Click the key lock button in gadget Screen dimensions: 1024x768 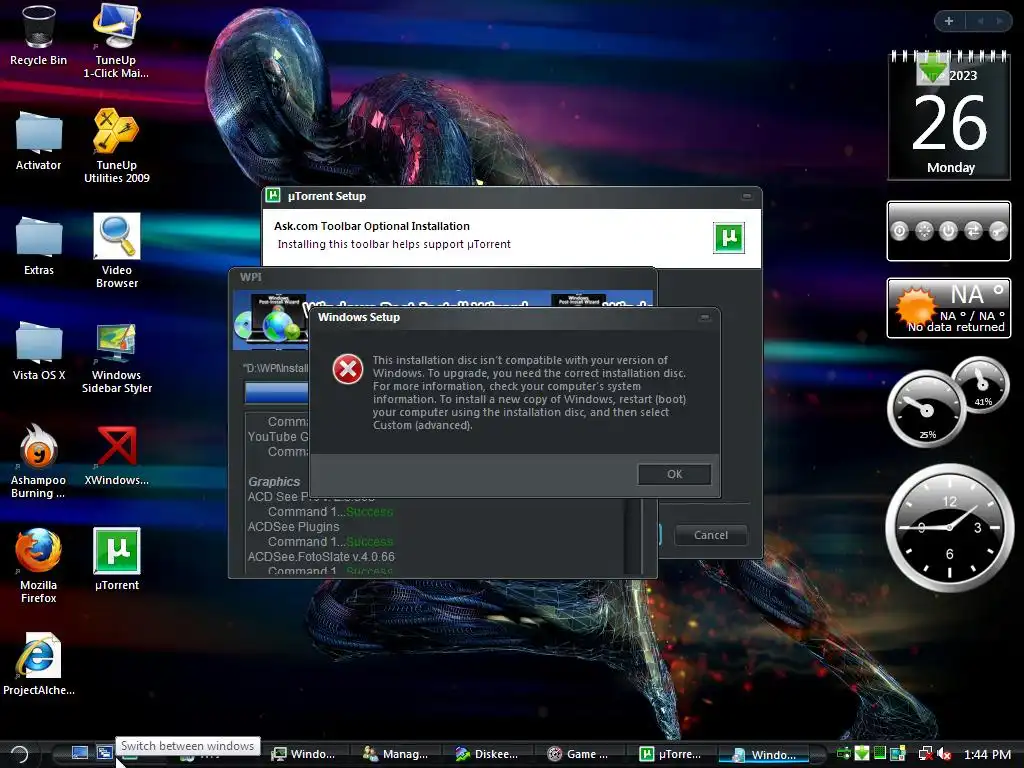coord(998,231)
